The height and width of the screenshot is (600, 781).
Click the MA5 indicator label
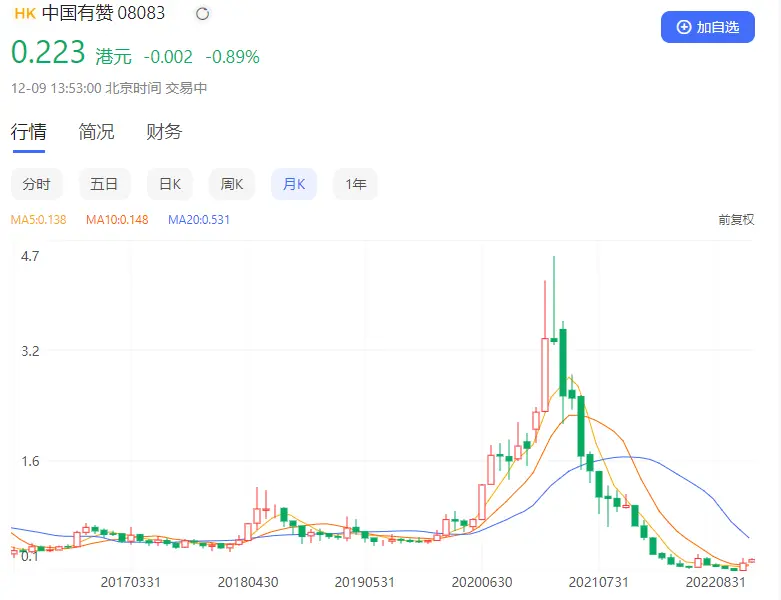[x=38, y=220]
